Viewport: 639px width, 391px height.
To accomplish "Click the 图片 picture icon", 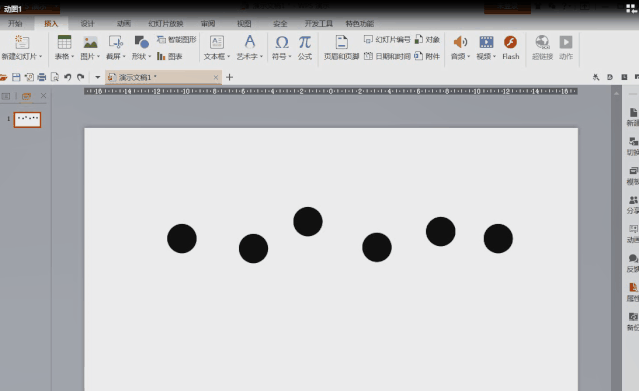I will click(x=90, y=42).
